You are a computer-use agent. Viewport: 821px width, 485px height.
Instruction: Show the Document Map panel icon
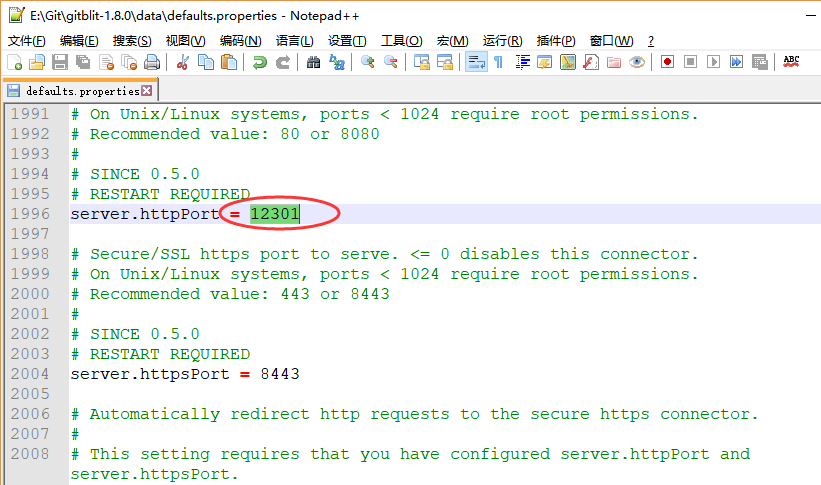568,62
